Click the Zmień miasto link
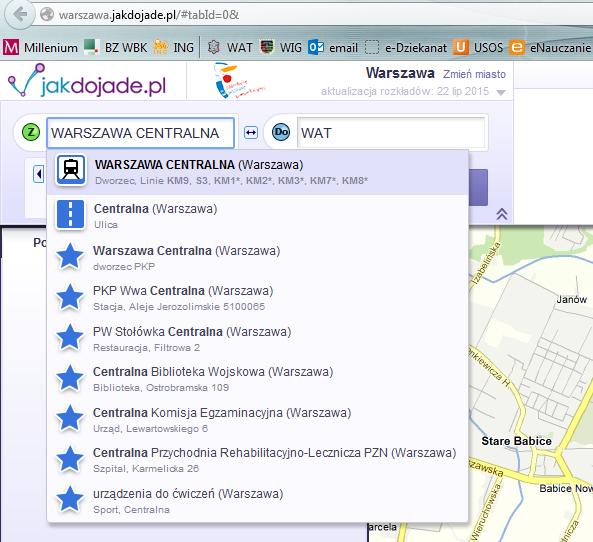This screenshot has width=593, height=542. pos(474,74)
